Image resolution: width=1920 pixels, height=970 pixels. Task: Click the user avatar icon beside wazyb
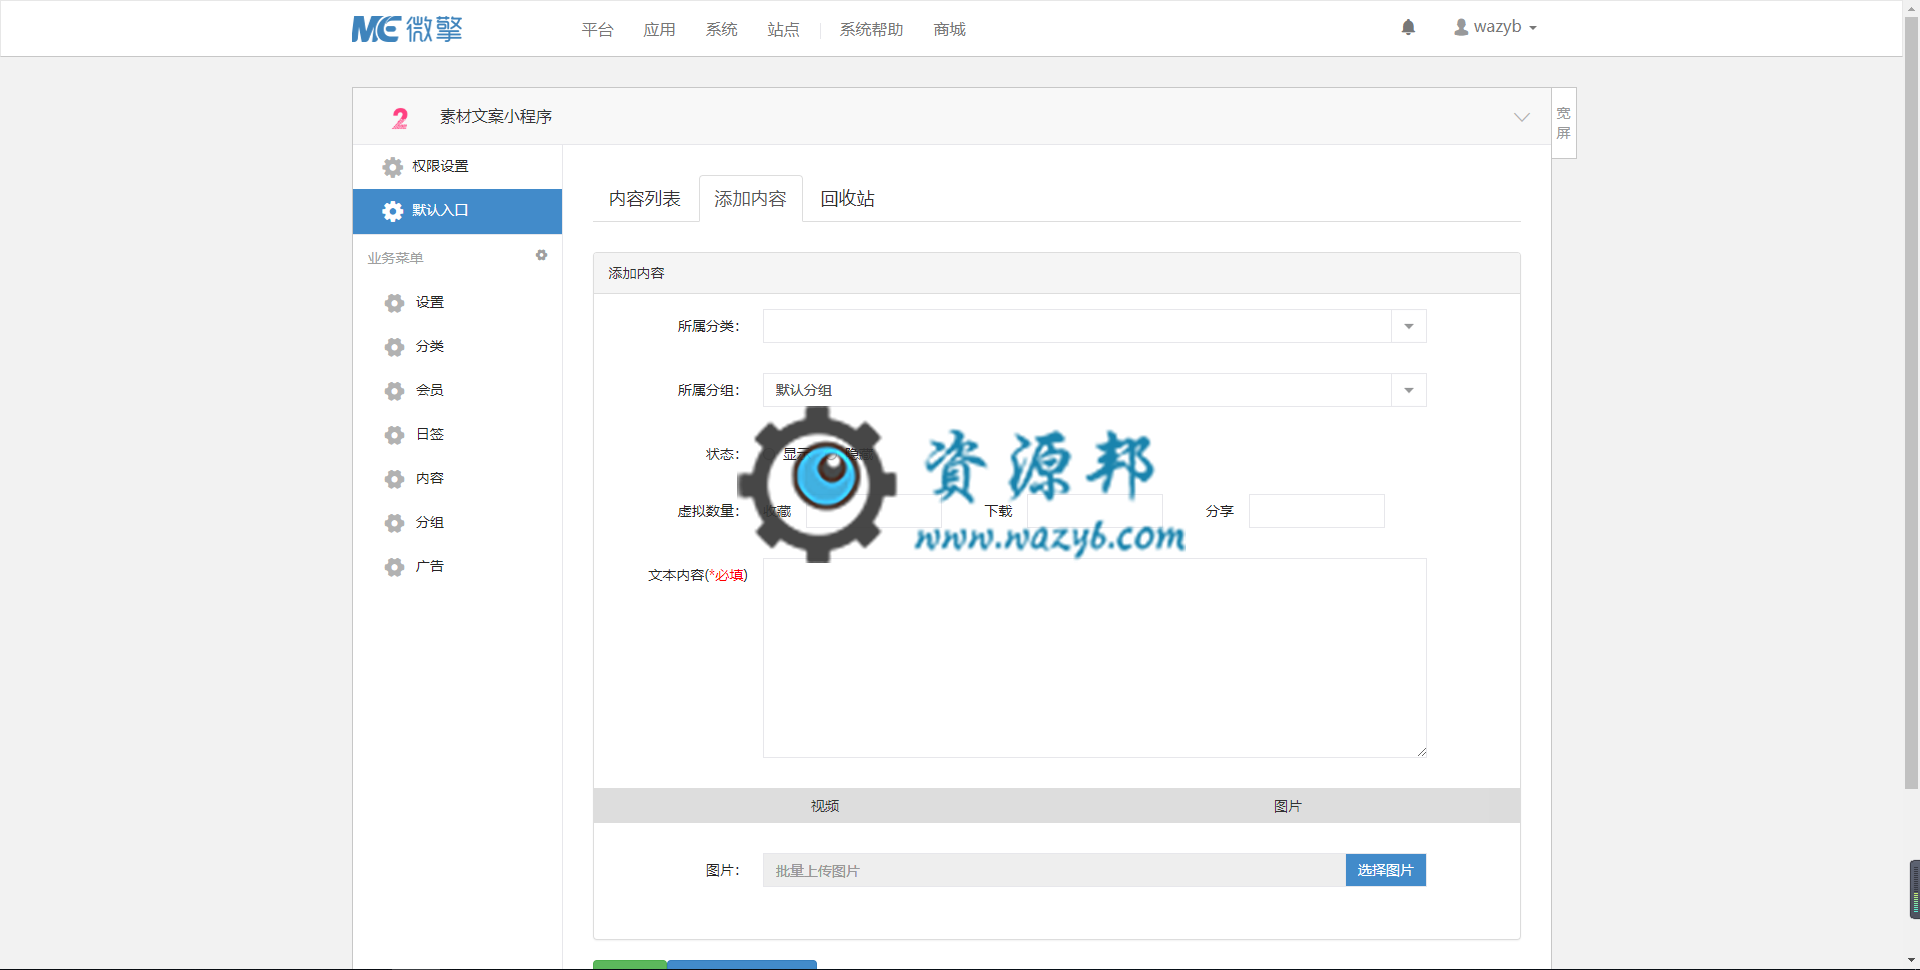pyautogui.click(x=1461, y=27)
